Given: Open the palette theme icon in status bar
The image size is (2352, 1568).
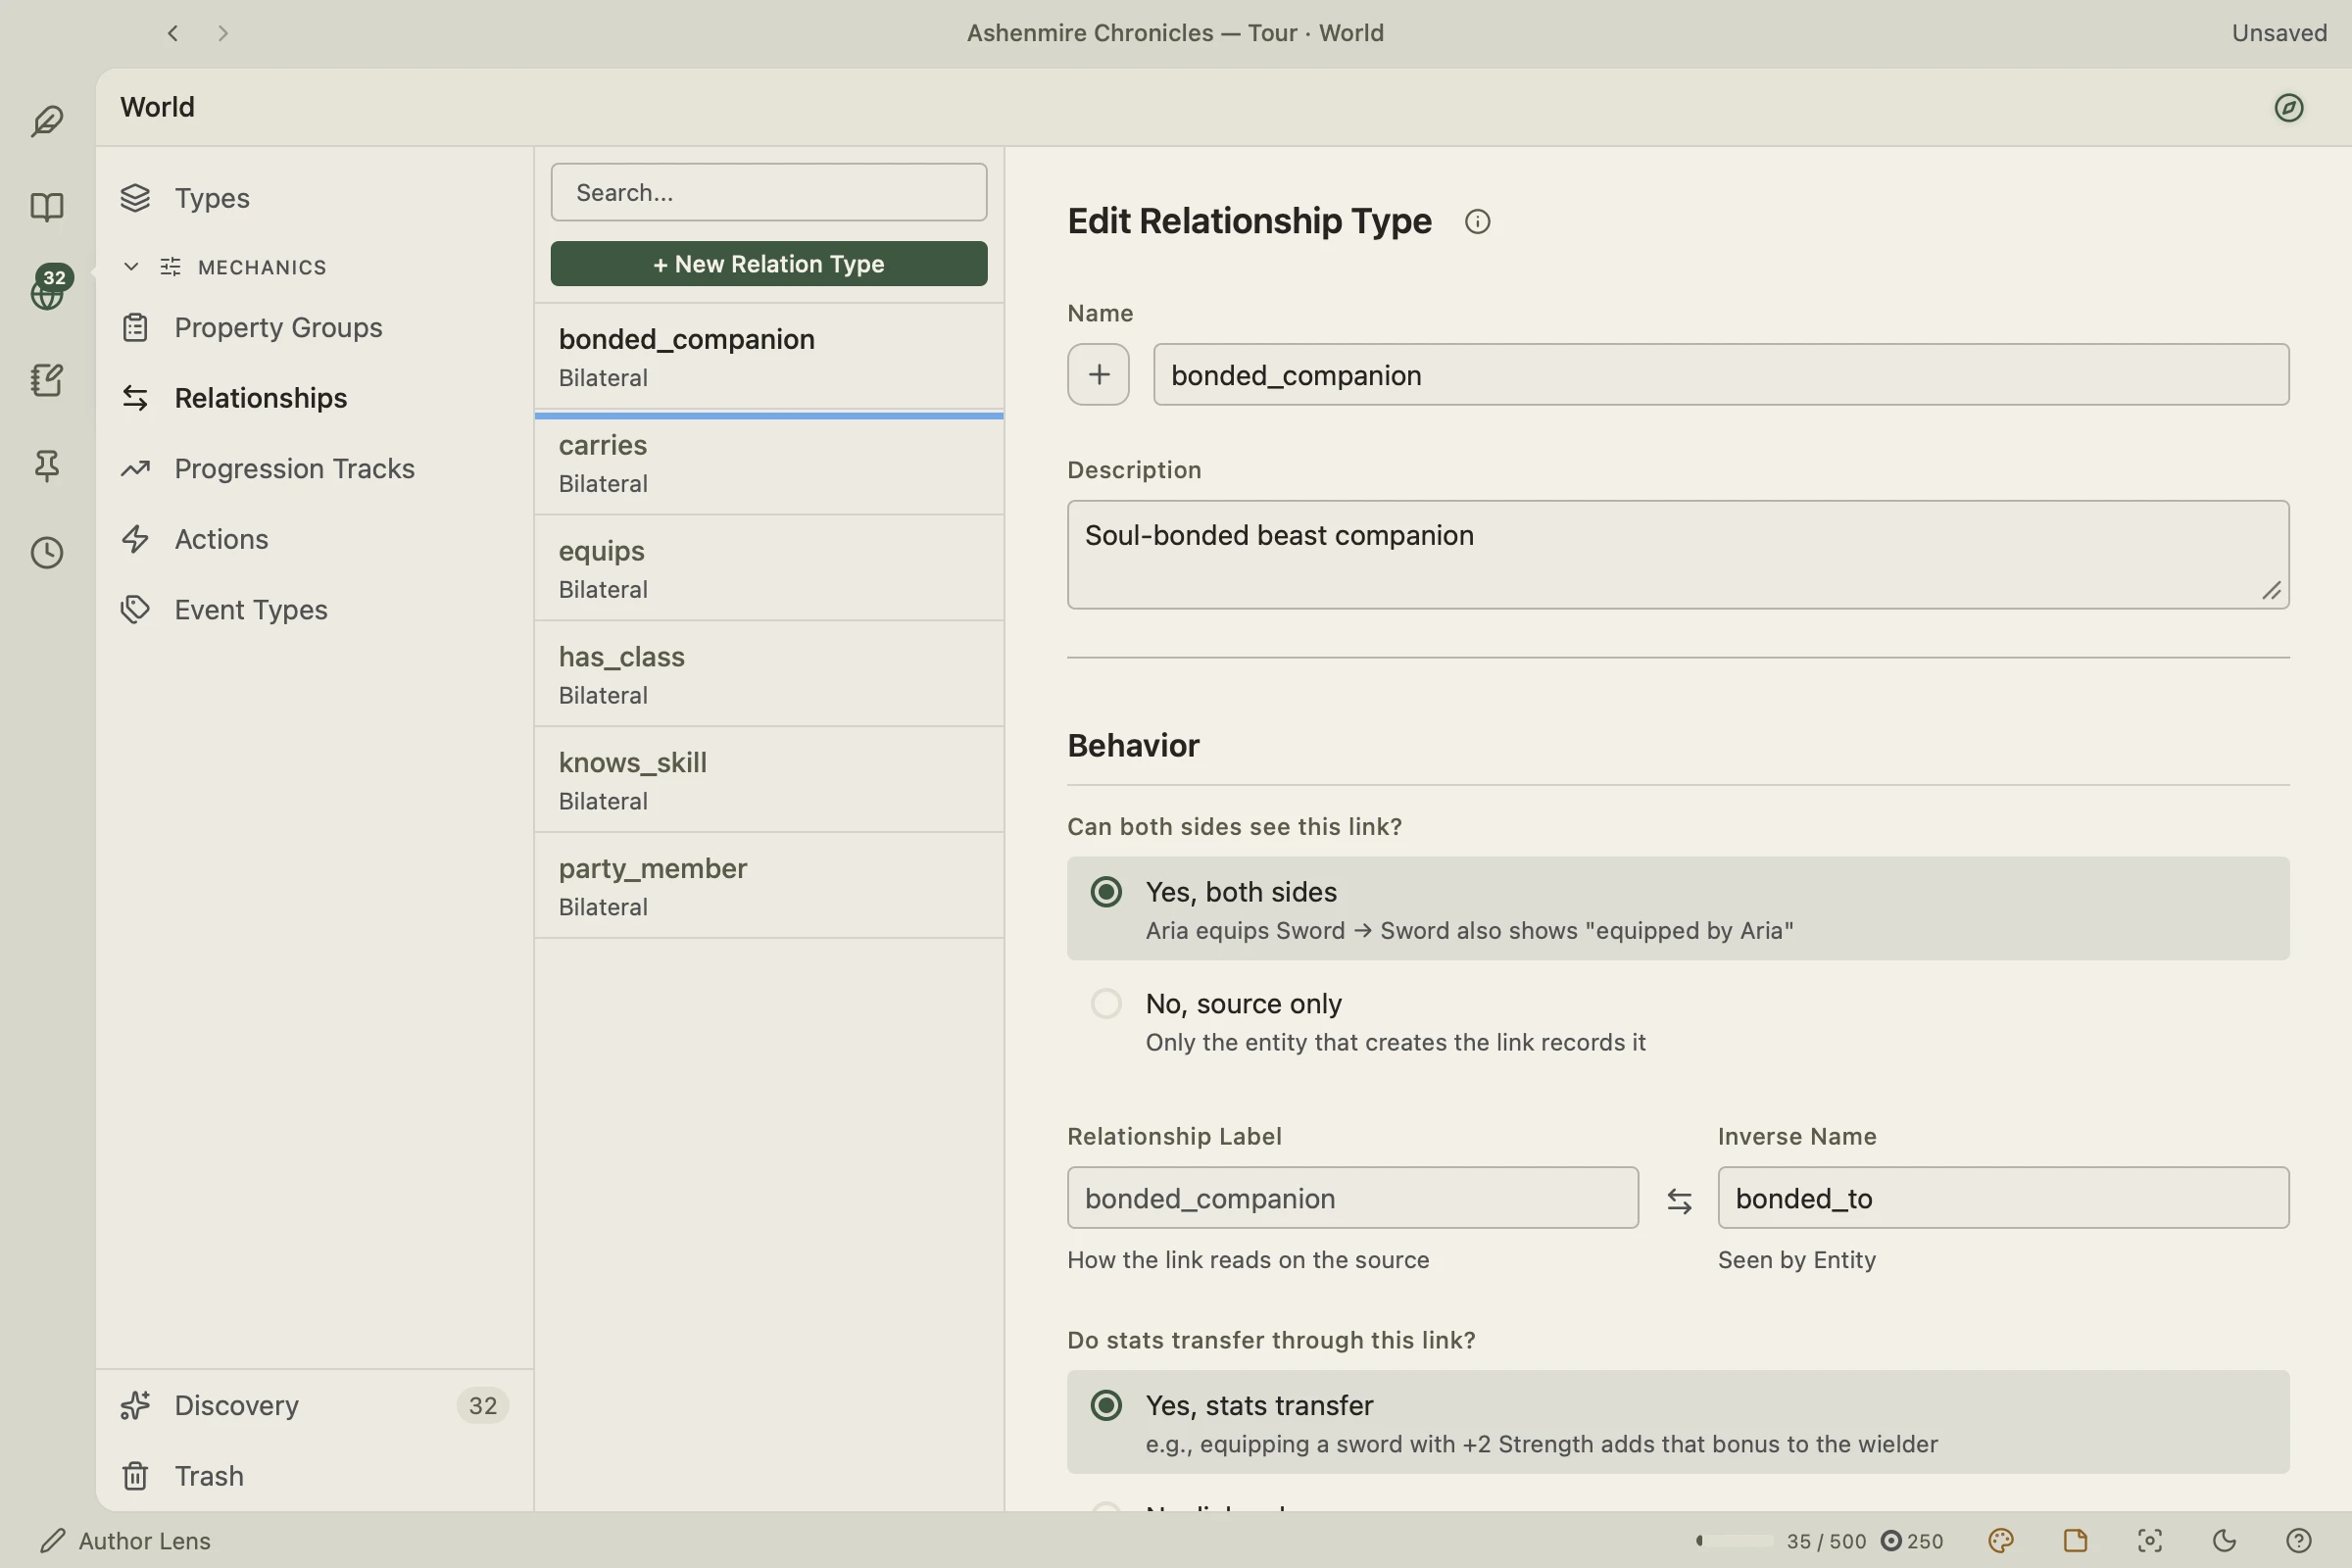Looking at the screenshot, I should [x=2000, y=1540].
